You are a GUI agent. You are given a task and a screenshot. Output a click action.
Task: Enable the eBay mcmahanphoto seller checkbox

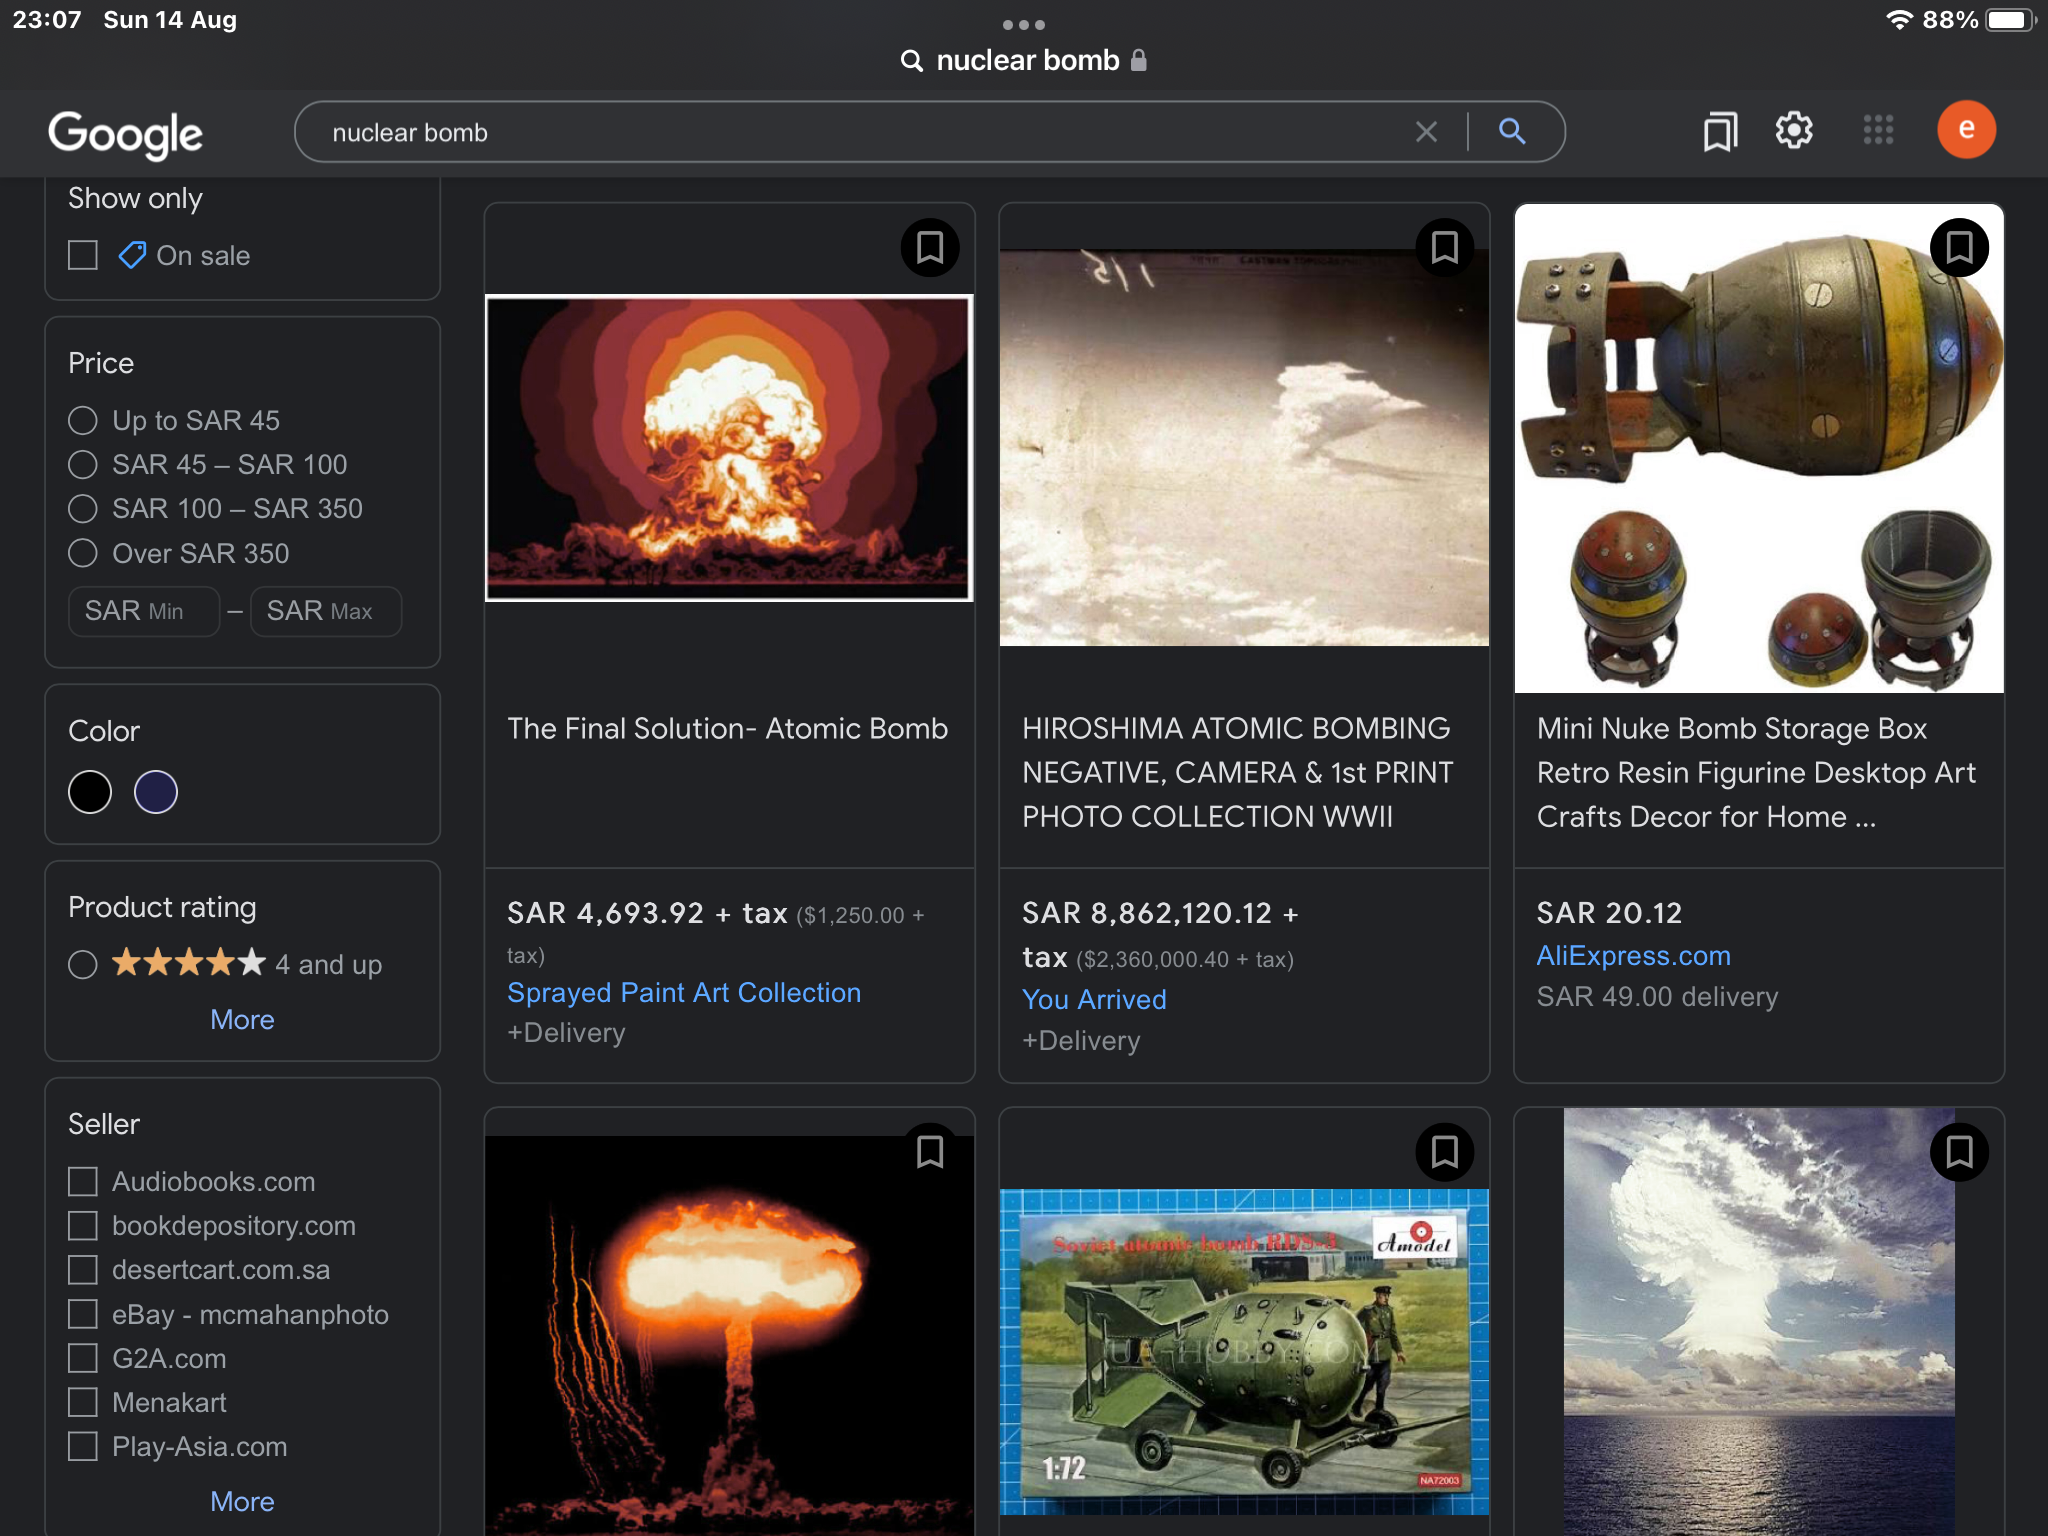point(82,1313)
